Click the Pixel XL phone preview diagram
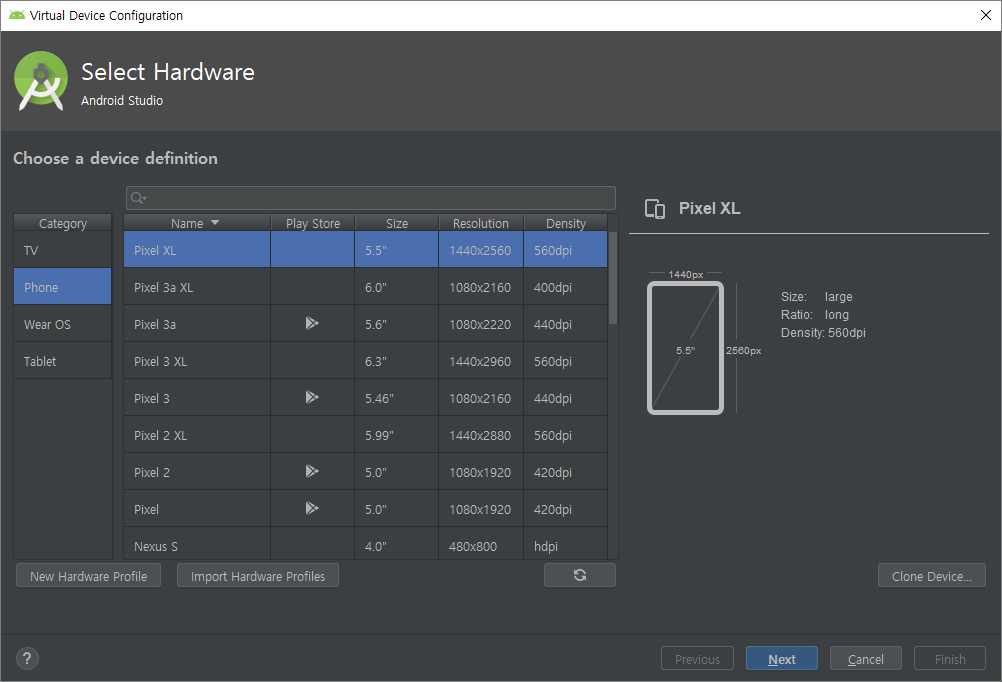This screenshot has width=1002, height=682. [x=685, y=348]
